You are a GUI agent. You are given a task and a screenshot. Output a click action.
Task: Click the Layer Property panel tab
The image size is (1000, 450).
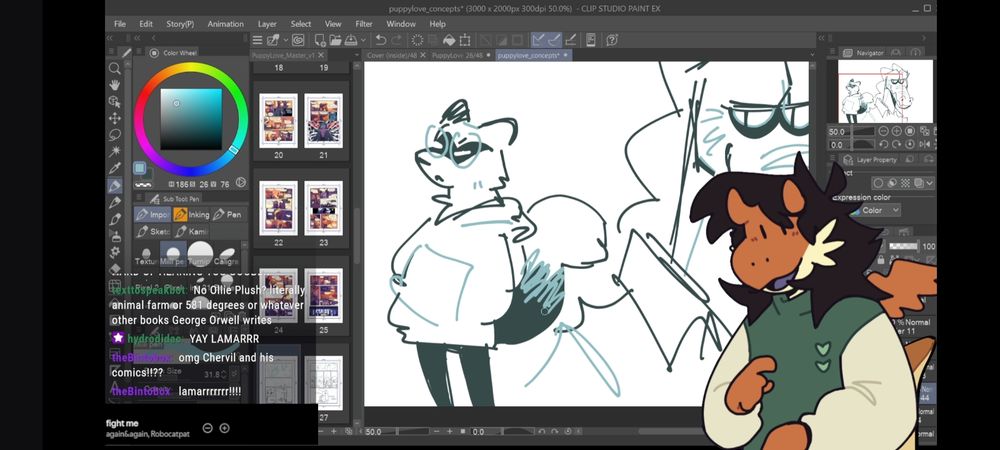[871, 159]
